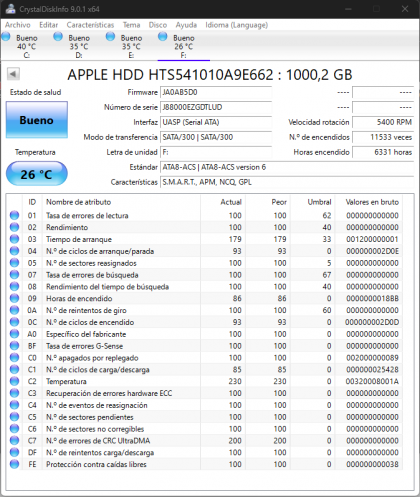420x497 pixels.
Task: Click status icon for reintentos de giro
Action: [x=14, y=310]
